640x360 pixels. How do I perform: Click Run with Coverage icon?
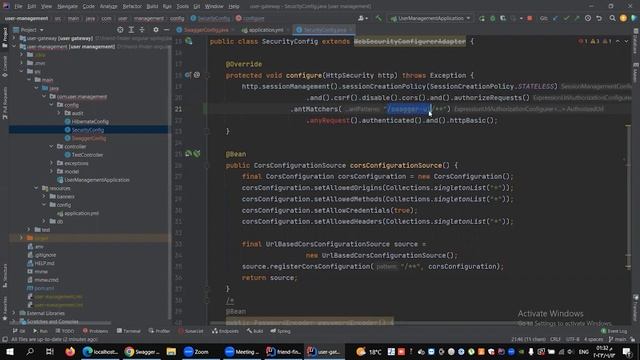click(503, 18)
